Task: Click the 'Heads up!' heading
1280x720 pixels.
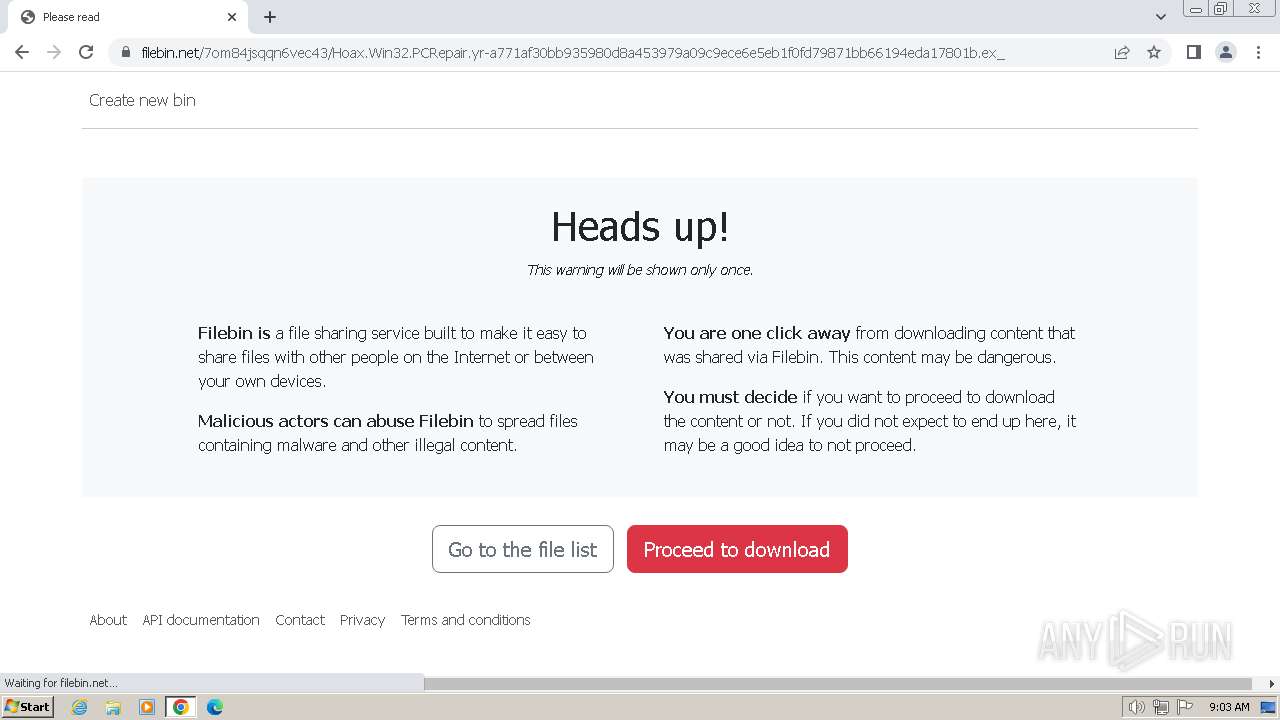Action: pos(640,227)
